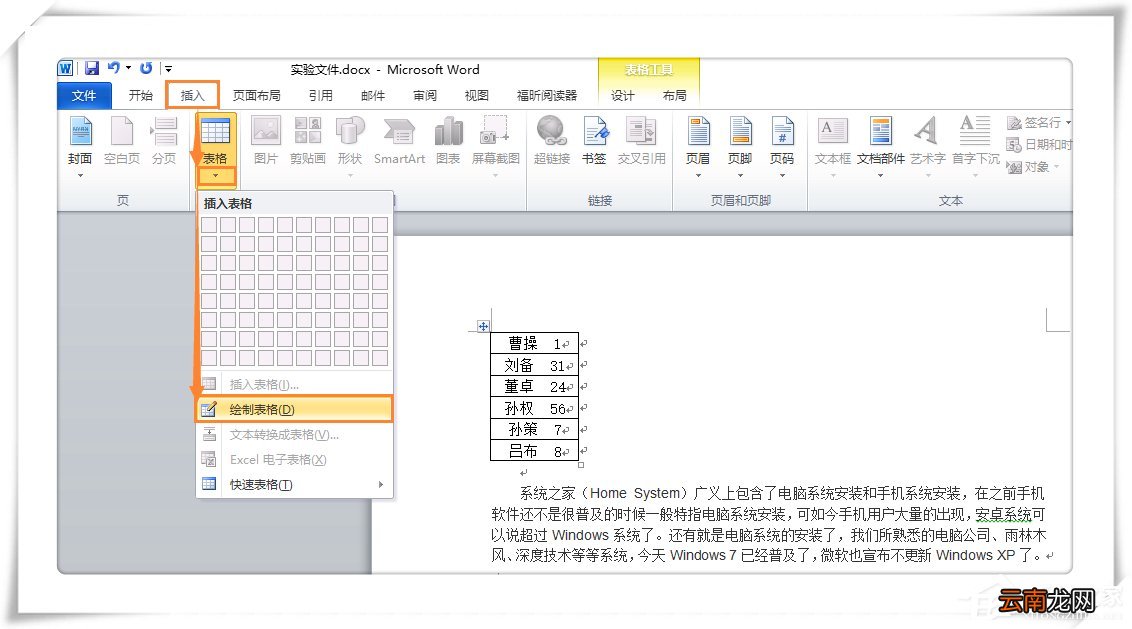Open the table tools 布局 tab
Image resolution: width=1132 pixels, height=629 pixels.
pyautogui.click(x=674, y=95)
